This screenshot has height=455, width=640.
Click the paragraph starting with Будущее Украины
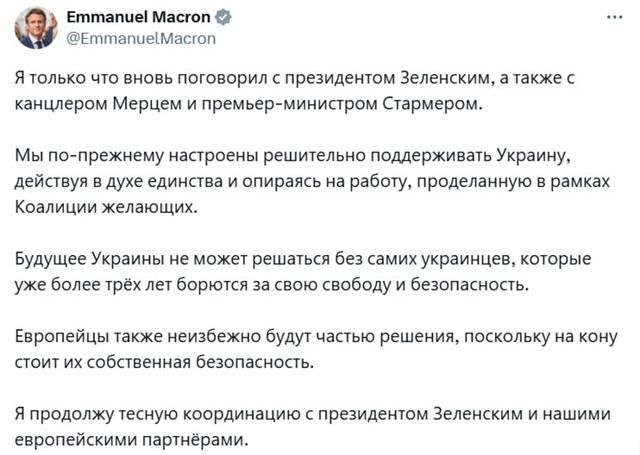[x=303, y=272]
